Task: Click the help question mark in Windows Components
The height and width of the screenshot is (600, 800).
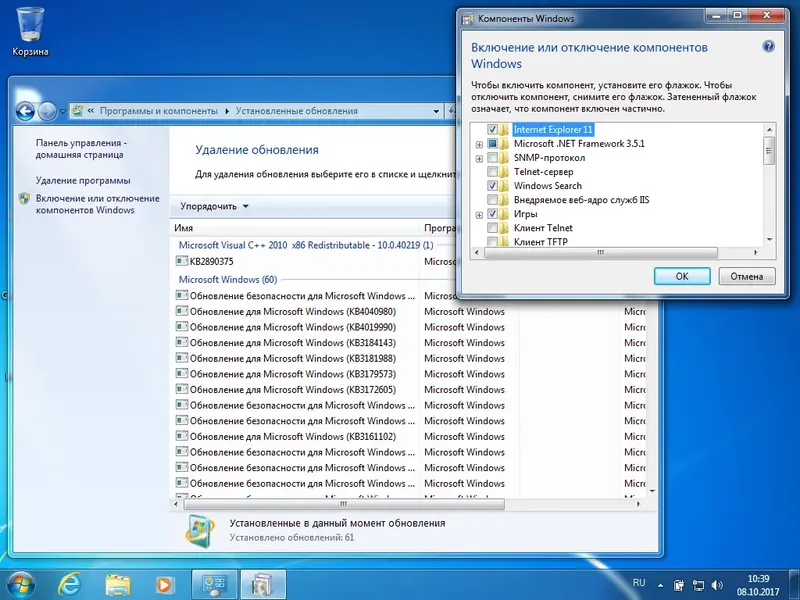Action: 768,46
